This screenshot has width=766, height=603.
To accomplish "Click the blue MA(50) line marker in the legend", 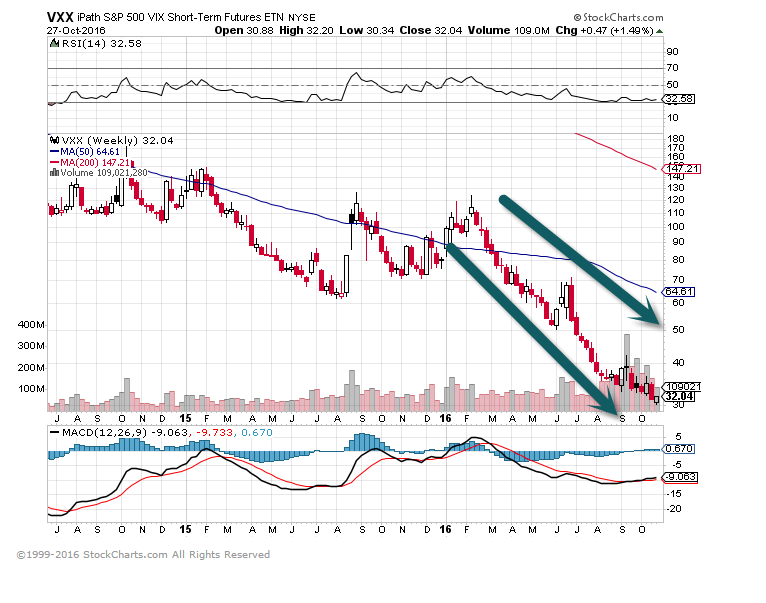I will (x=55, y=152).
